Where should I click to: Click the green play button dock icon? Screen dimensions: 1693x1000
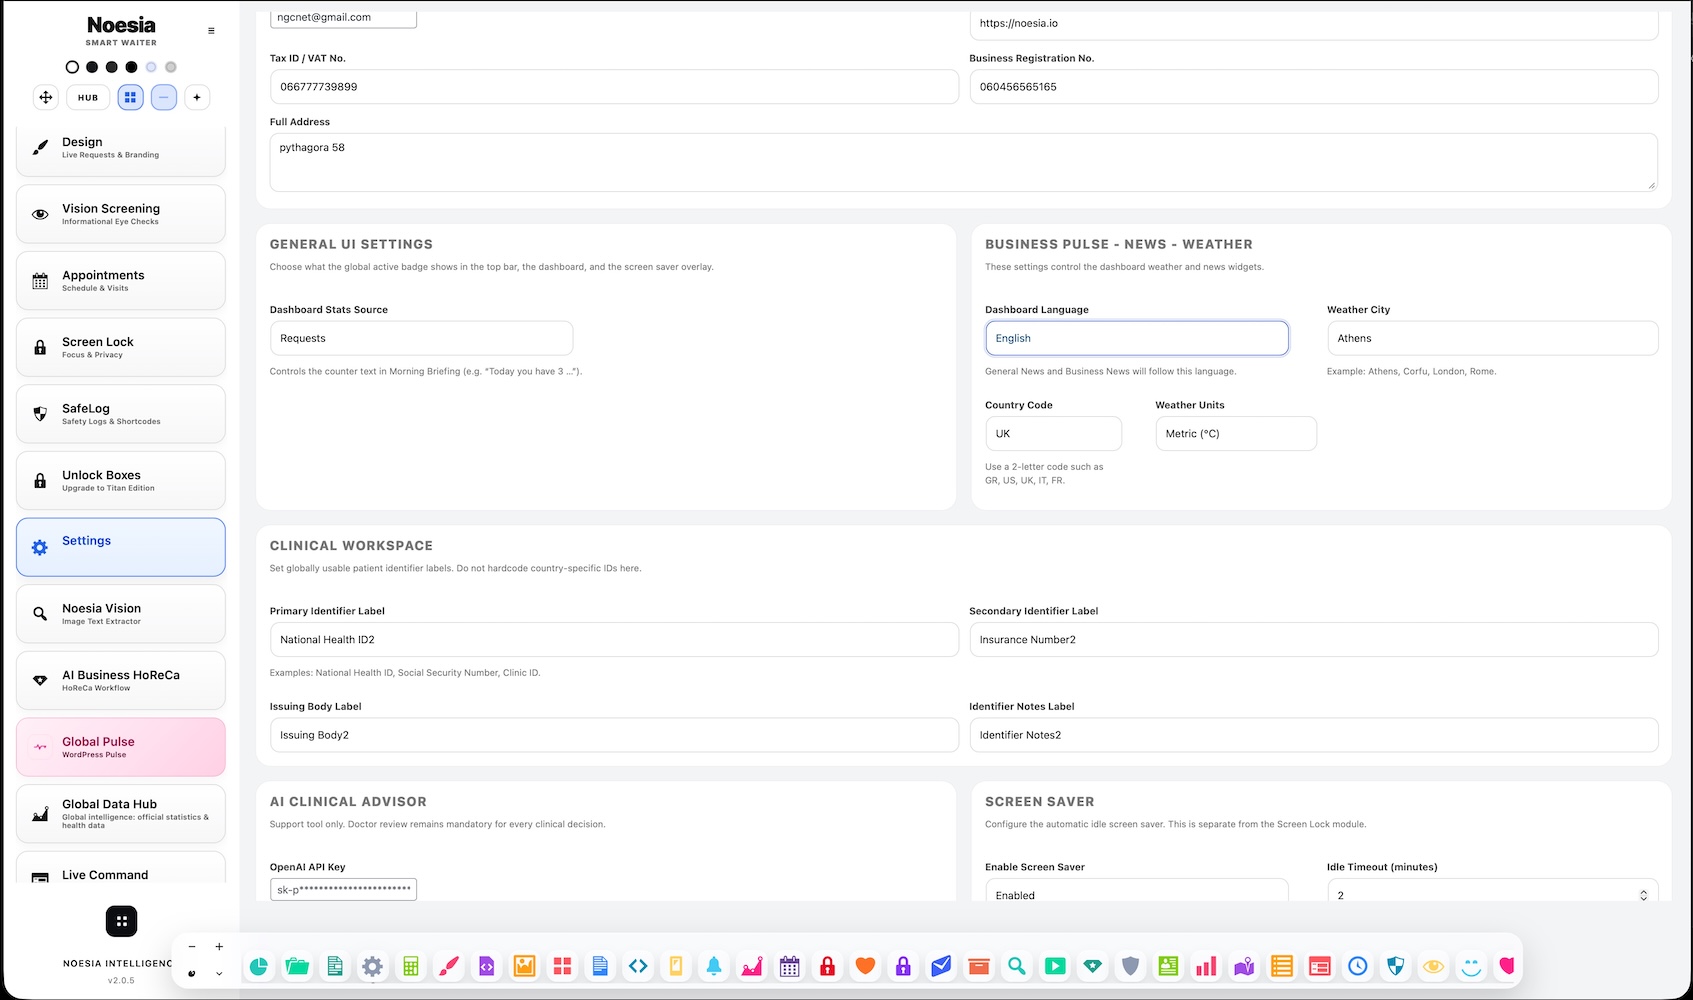coord(1055,966)
